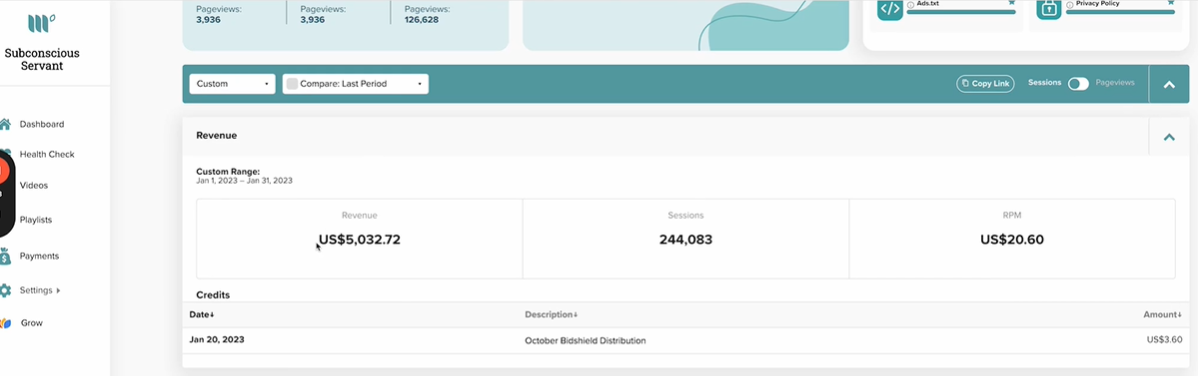Collapse the filter bar with chevron
The height and width of the screenshot is (376, 1198).
[x=1169, y=84]
